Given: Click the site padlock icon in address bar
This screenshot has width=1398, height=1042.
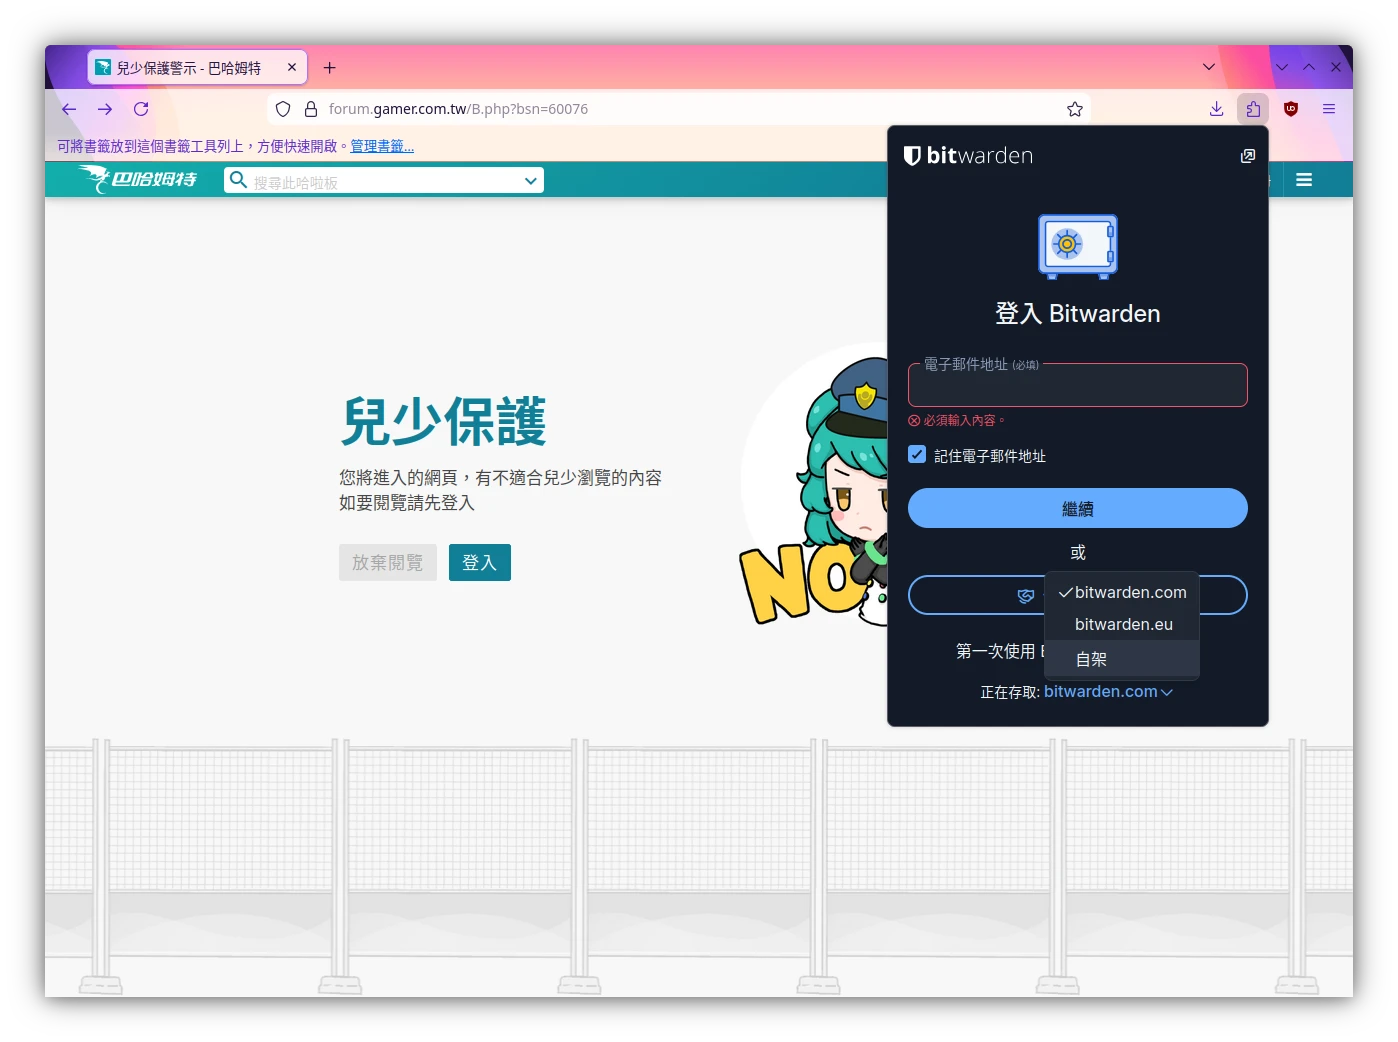Looking at the screenshot, I should click(x=311, y=109).
